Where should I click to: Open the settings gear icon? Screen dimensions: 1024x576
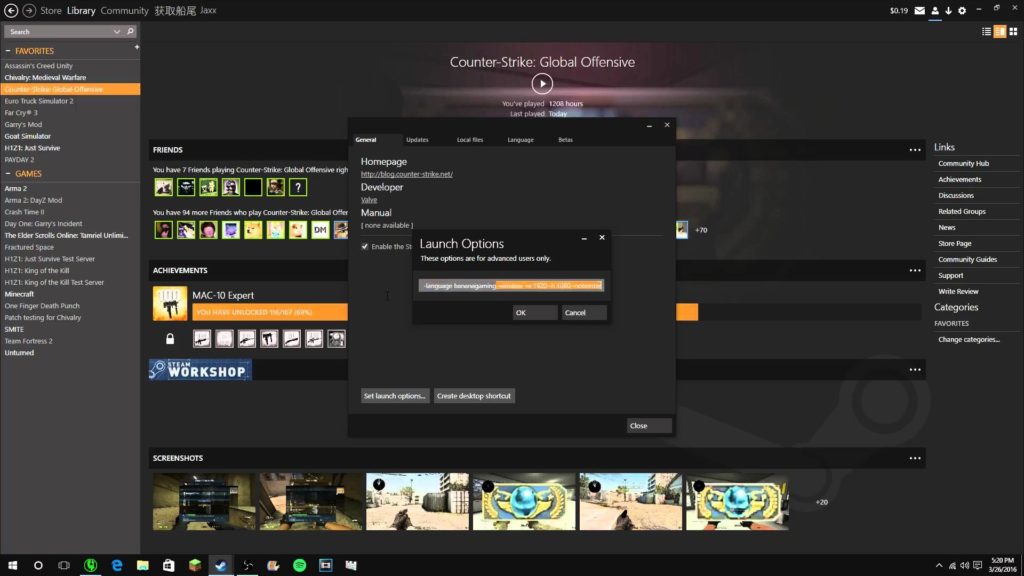pos(962,10)
